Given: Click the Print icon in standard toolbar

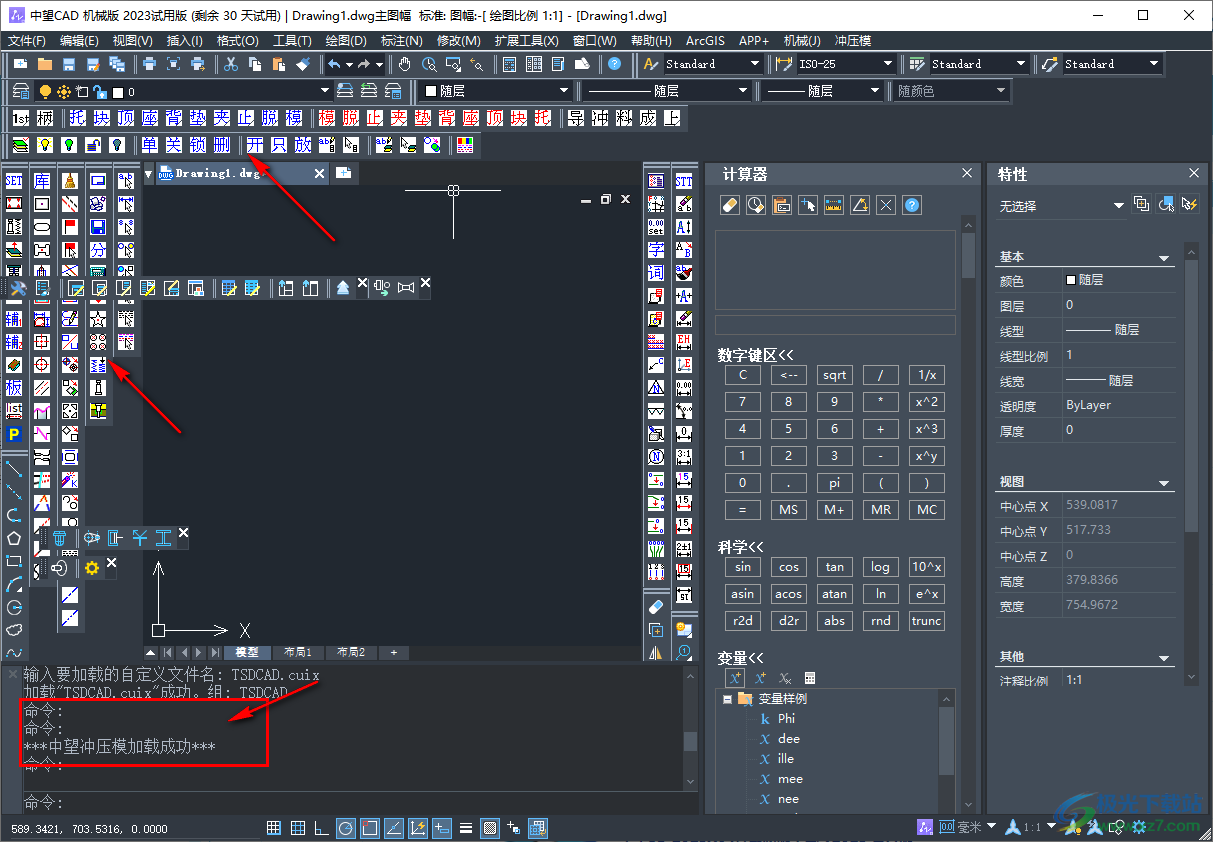Looking at the screenshot, I should tap(149, 64).
